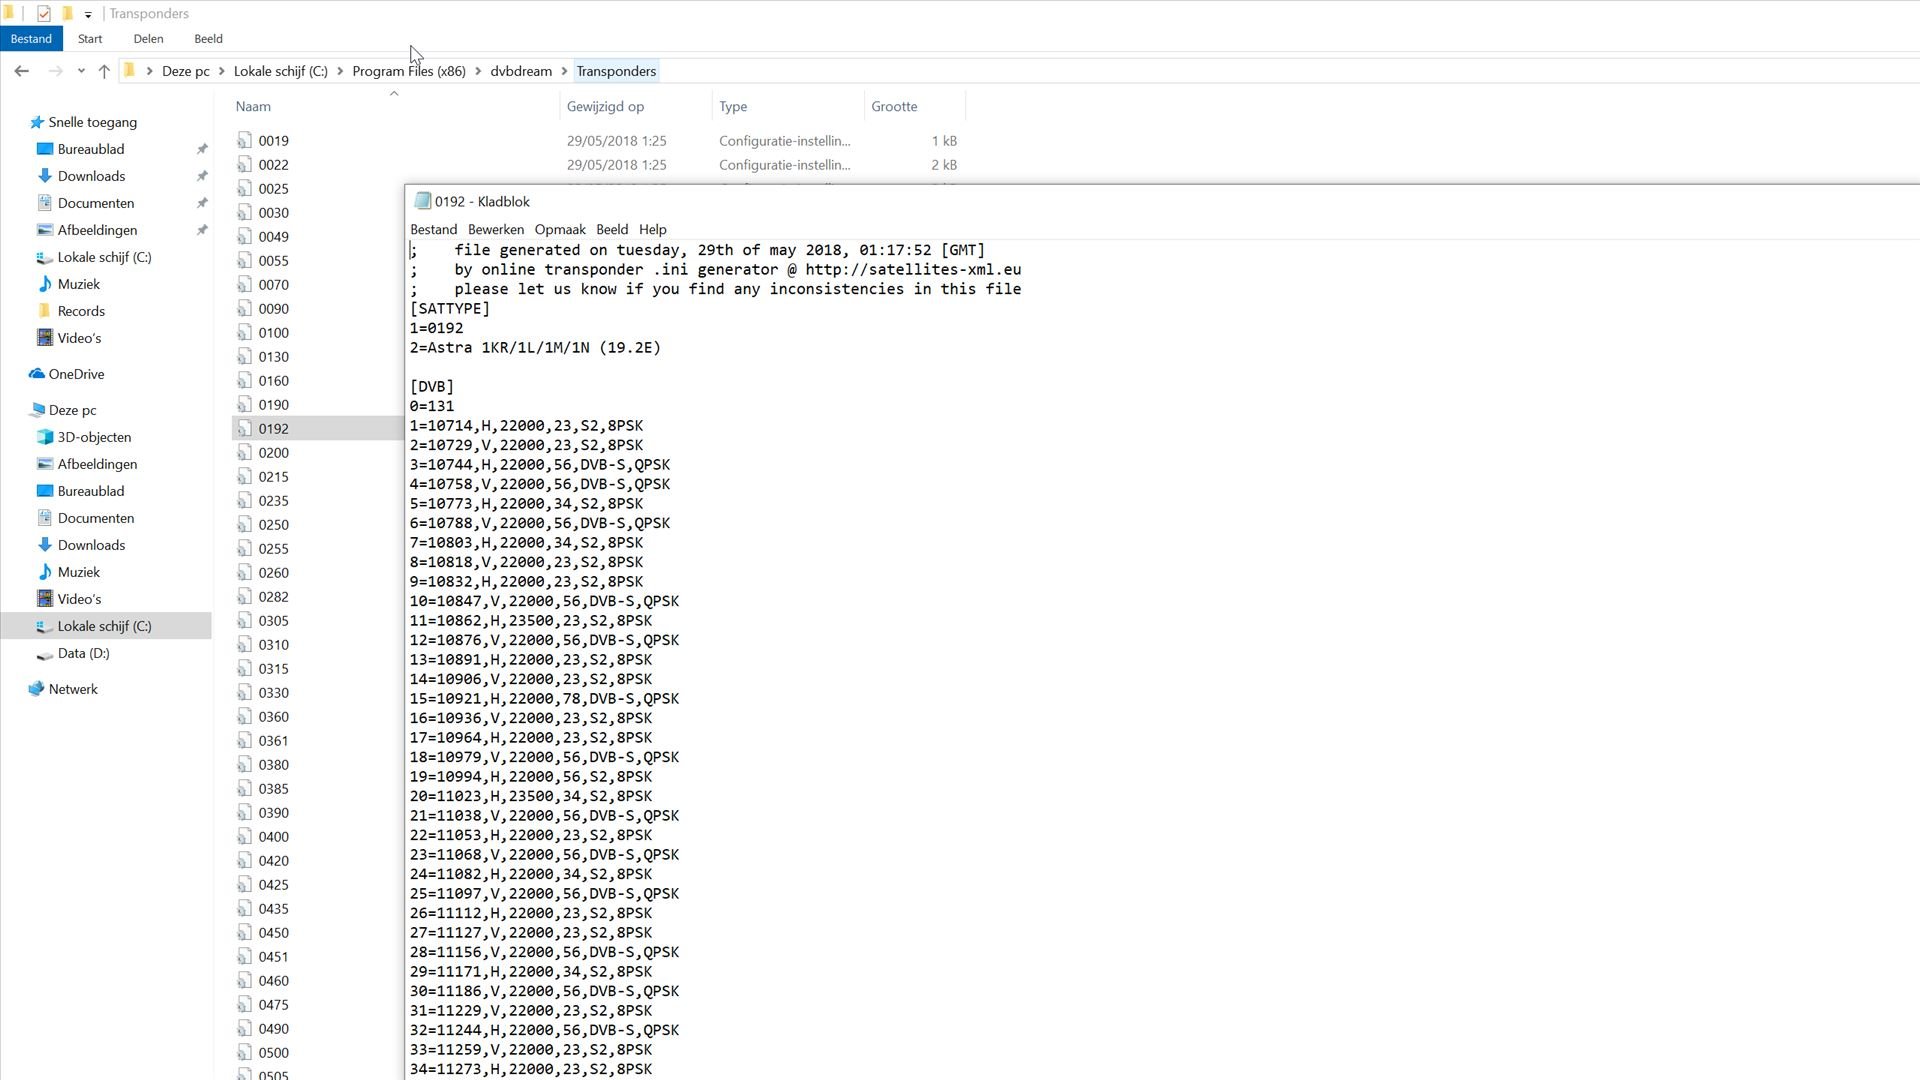Select the Data (D:) drive icon

44,654
